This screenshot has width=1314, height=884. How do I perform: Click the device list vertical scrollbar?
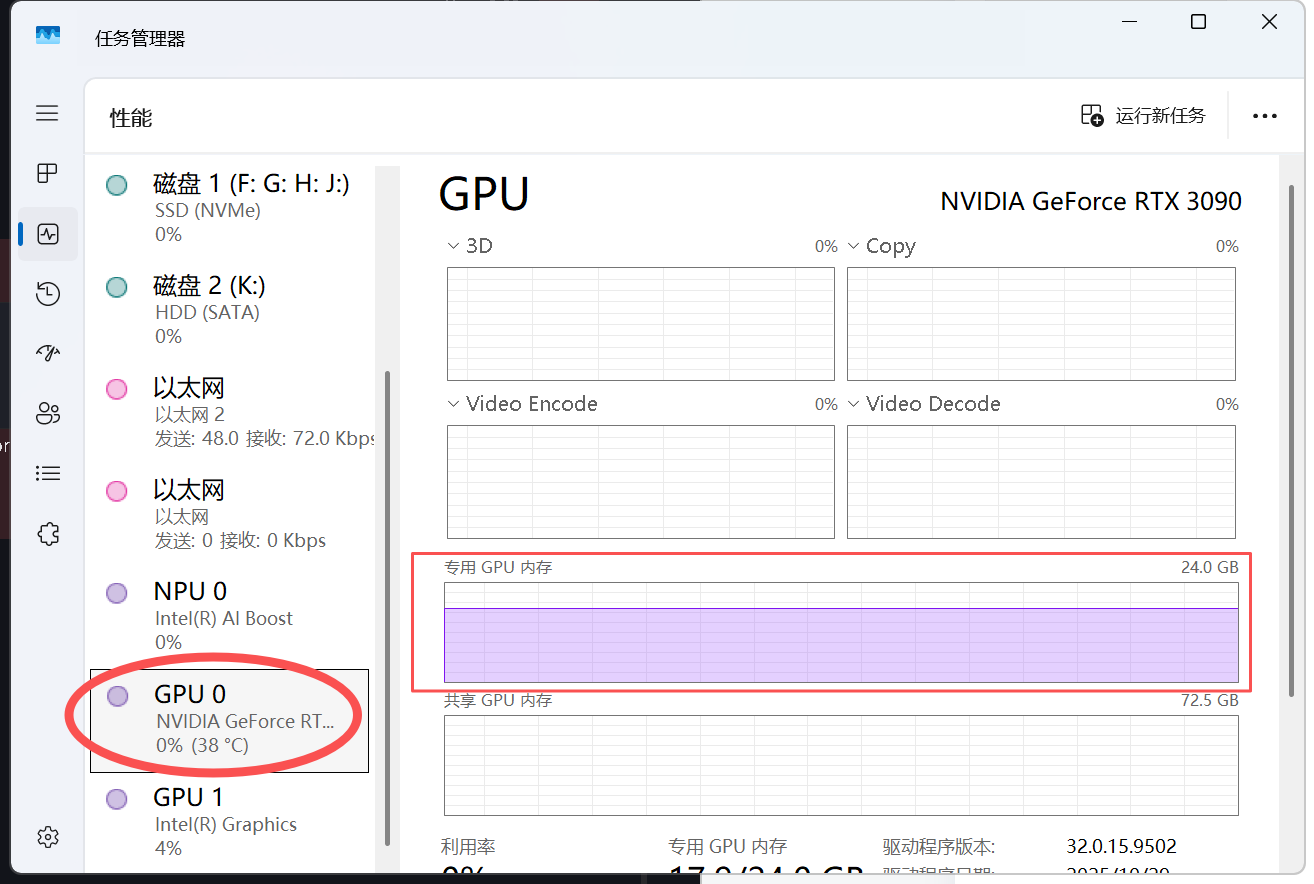pyautogui.click(x=387, y=608)
